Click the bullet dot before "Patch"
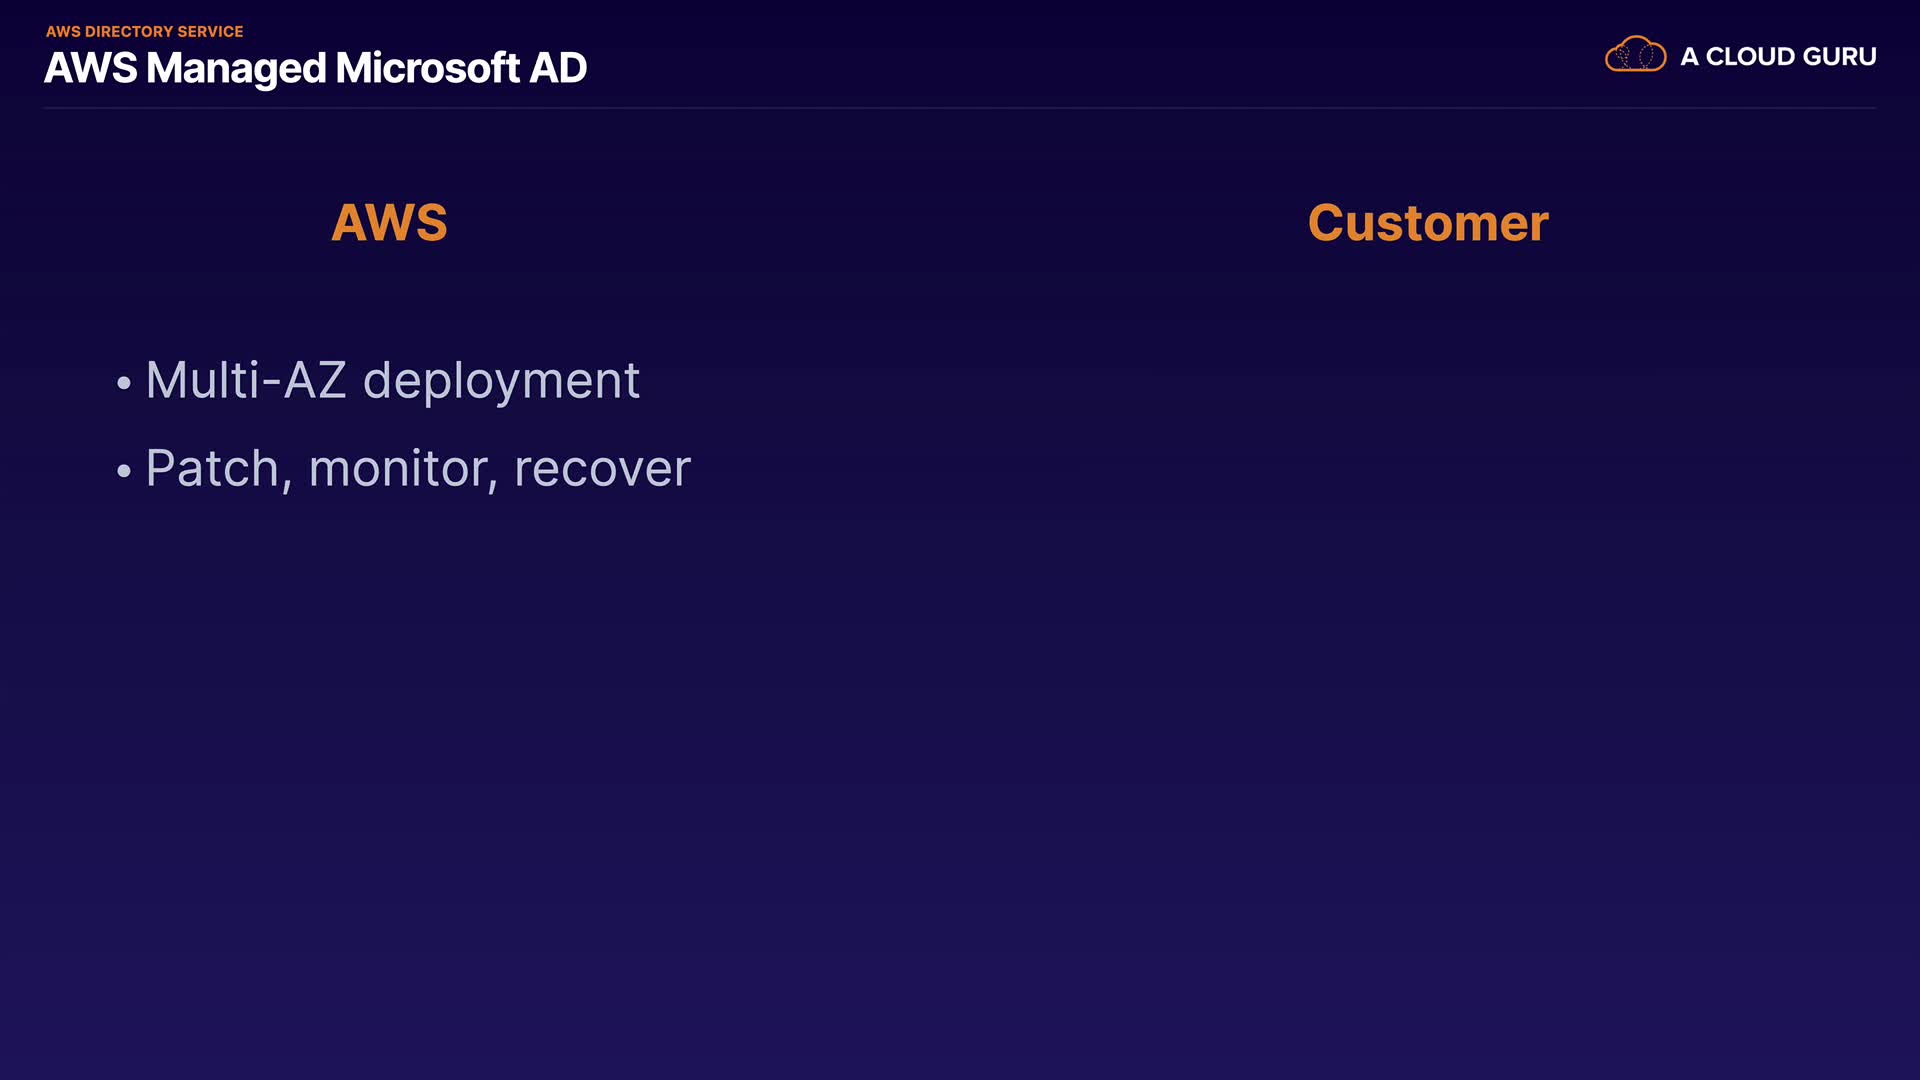The width and height of the screenshot is (1920, 1080). click(x=124, y=471)
